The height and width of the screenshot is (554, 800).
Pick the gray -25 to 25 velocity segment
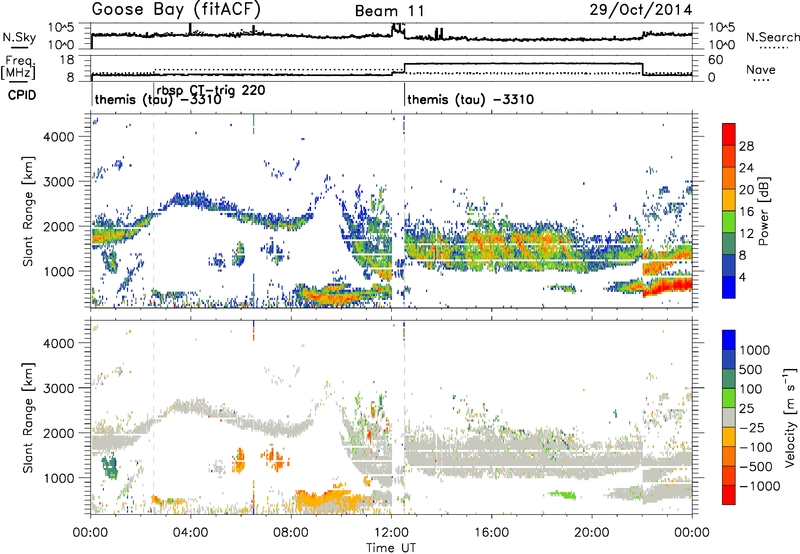tap(729, 417)
